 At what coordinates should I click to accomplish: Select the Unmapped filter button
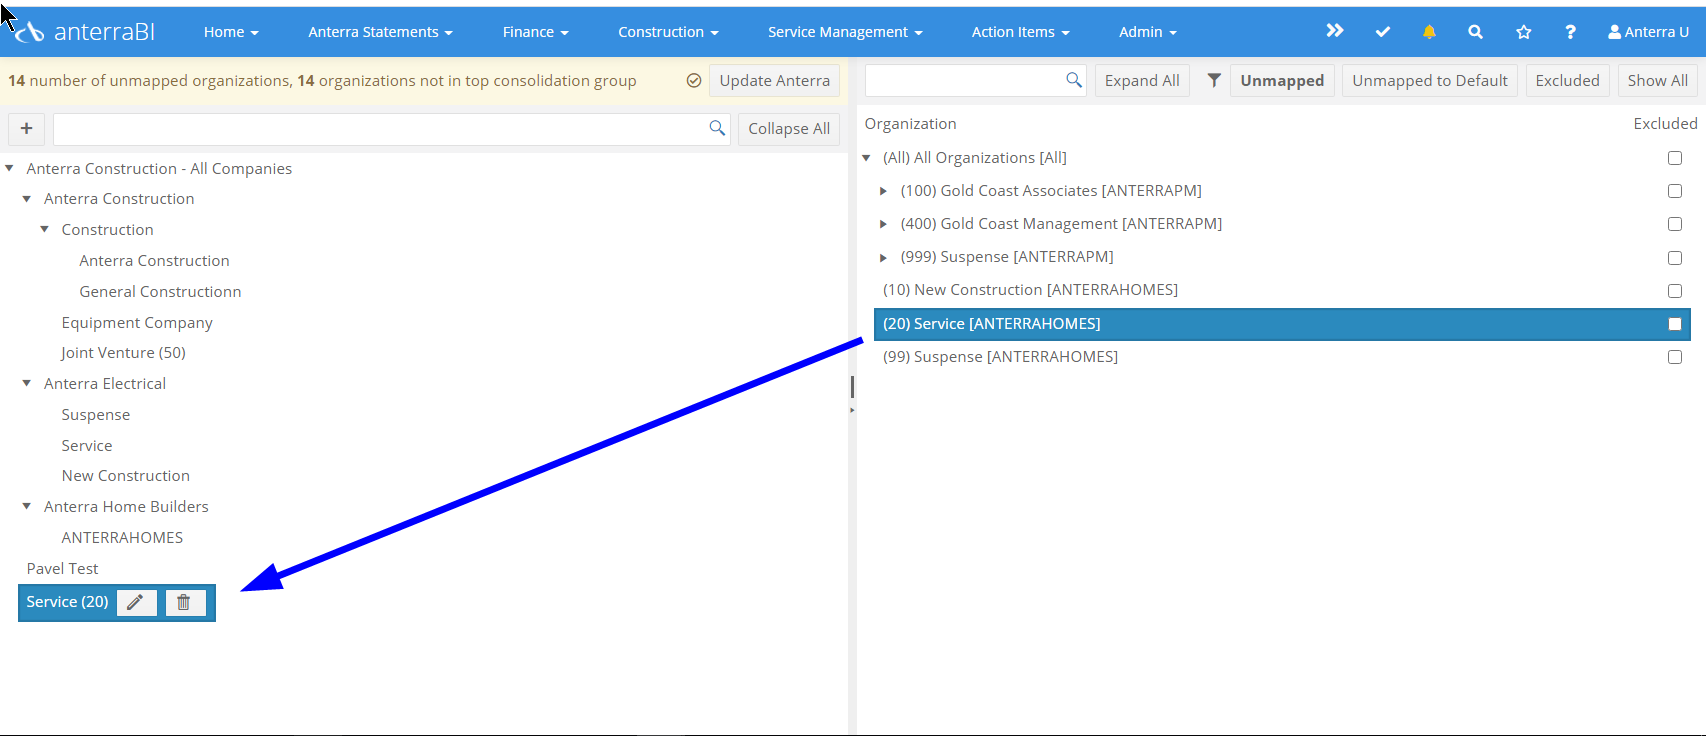click(1282, 80)
